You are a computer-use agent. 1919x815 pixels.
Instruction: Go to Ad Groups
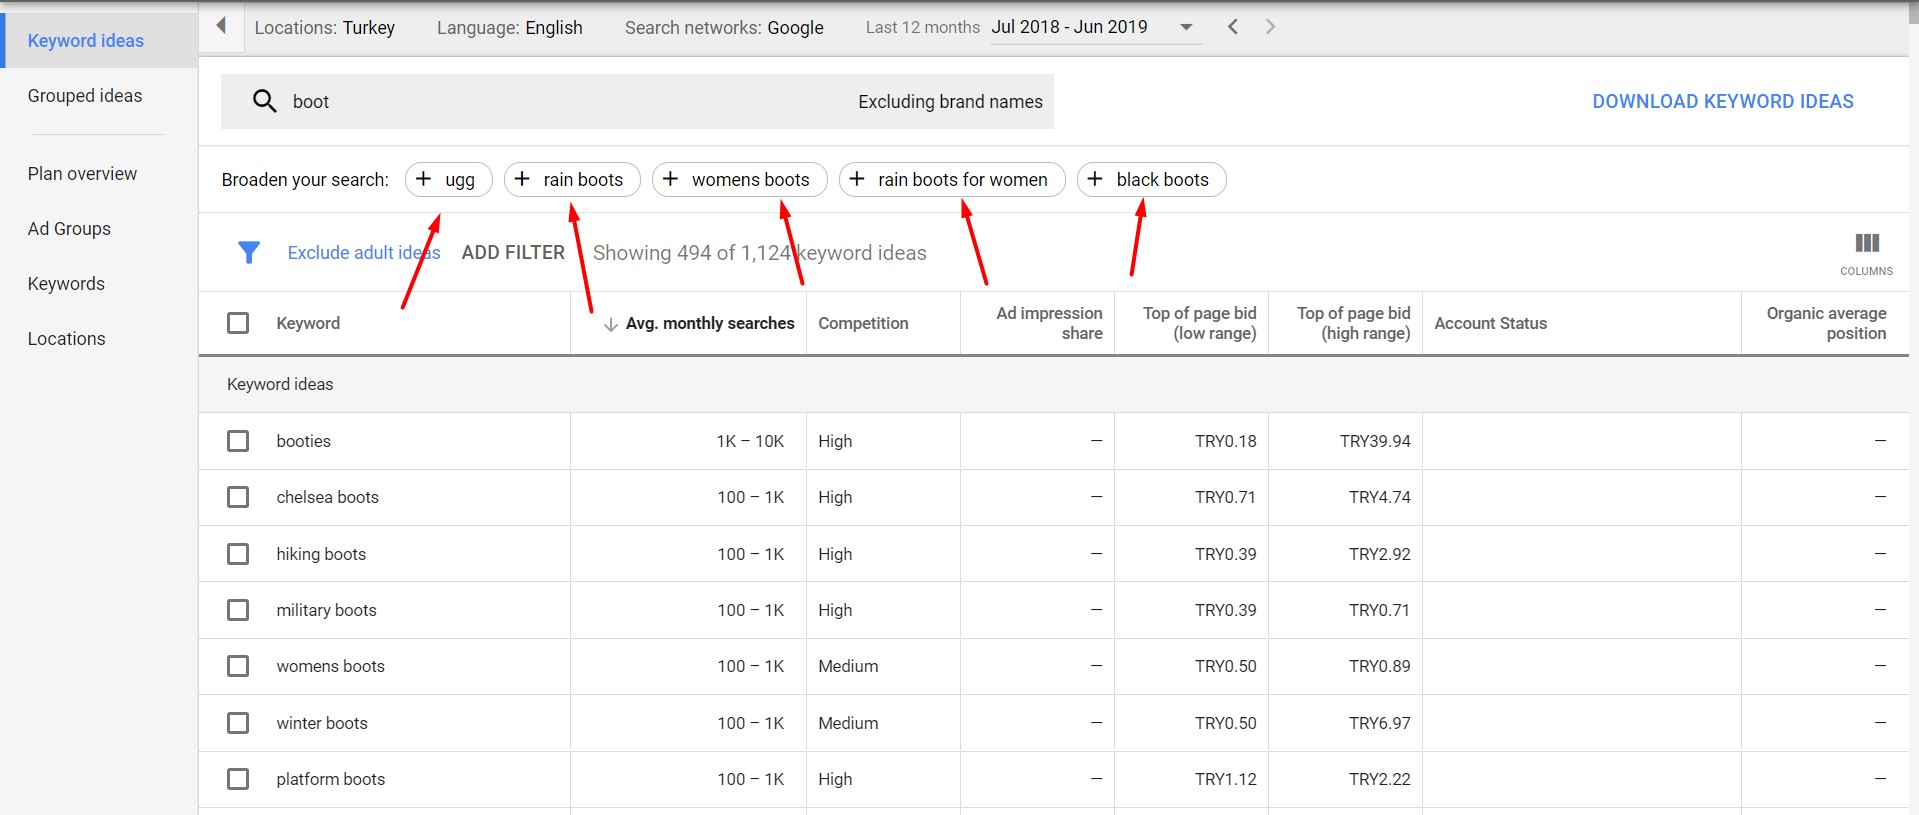(x=69, y=229)
